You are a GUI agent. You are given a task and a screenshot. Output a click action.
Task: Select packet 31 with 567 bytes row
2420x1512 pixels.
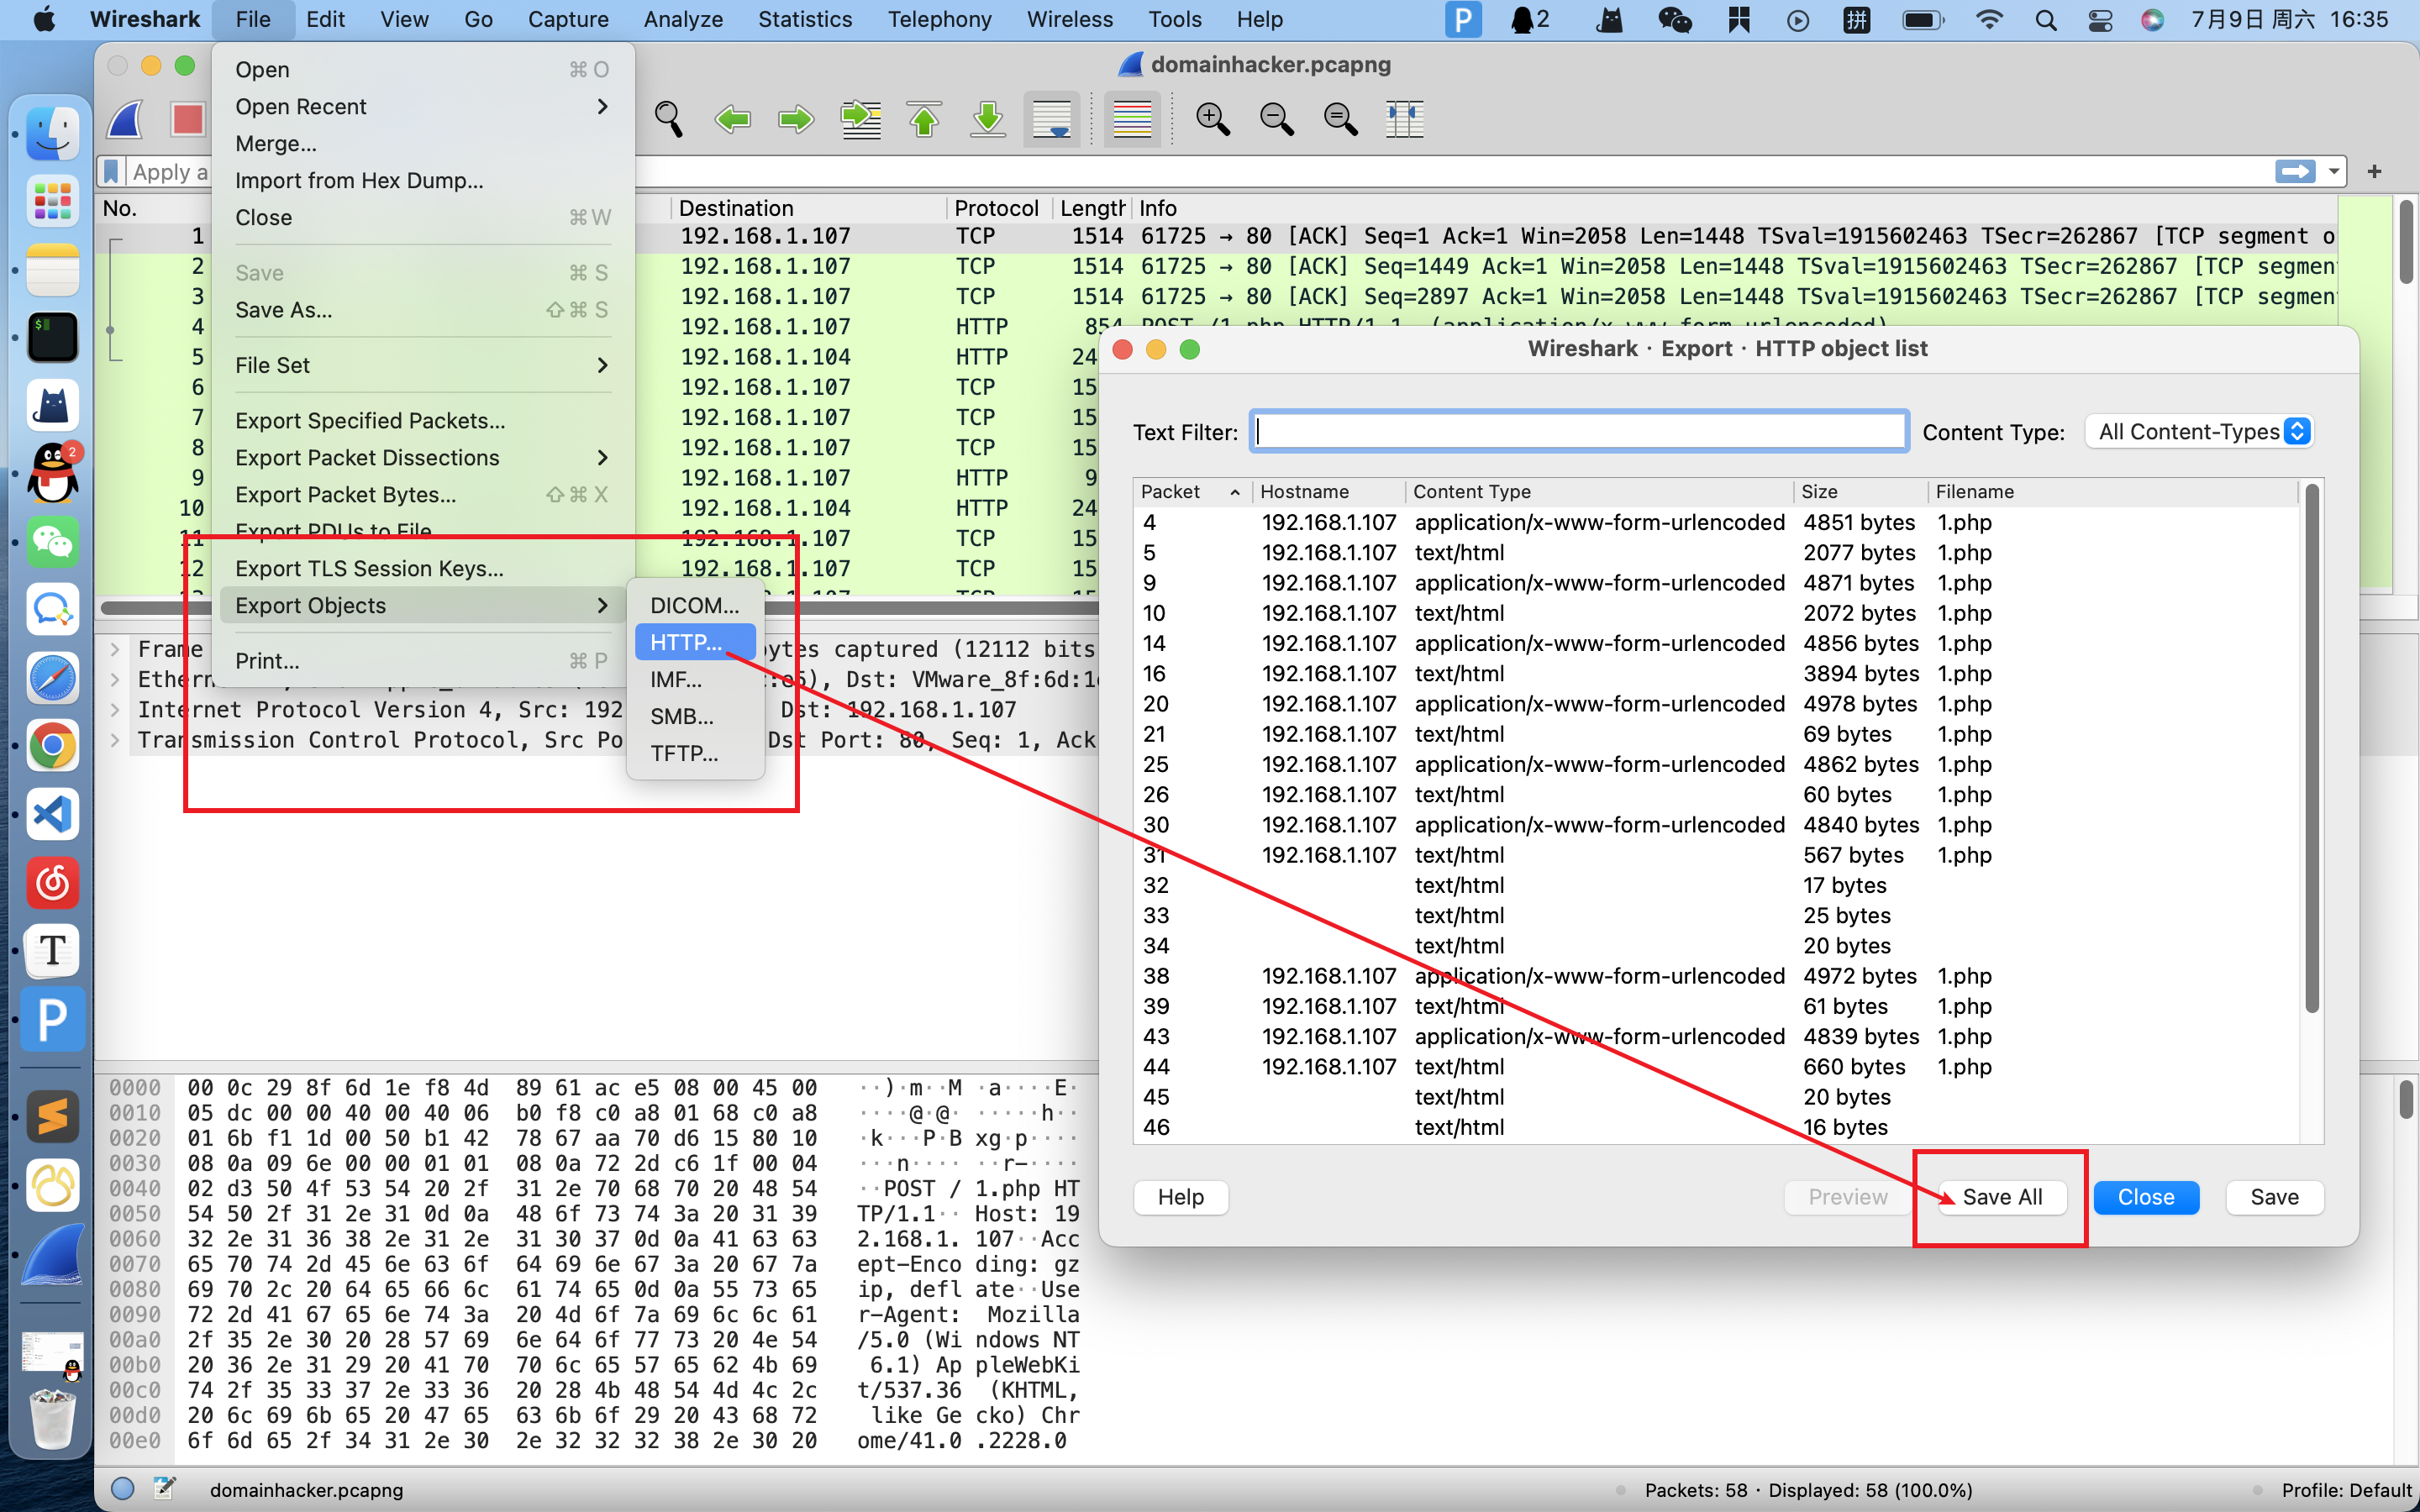tap(1717, 855)
